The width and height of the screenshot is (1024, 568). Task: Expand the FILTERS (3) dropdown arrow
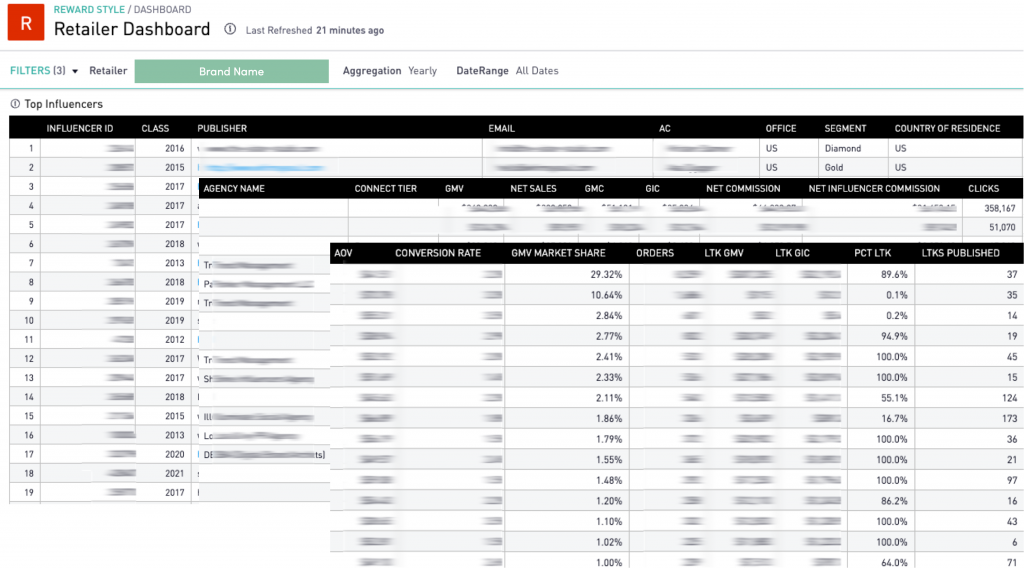[x=75, y=71]
